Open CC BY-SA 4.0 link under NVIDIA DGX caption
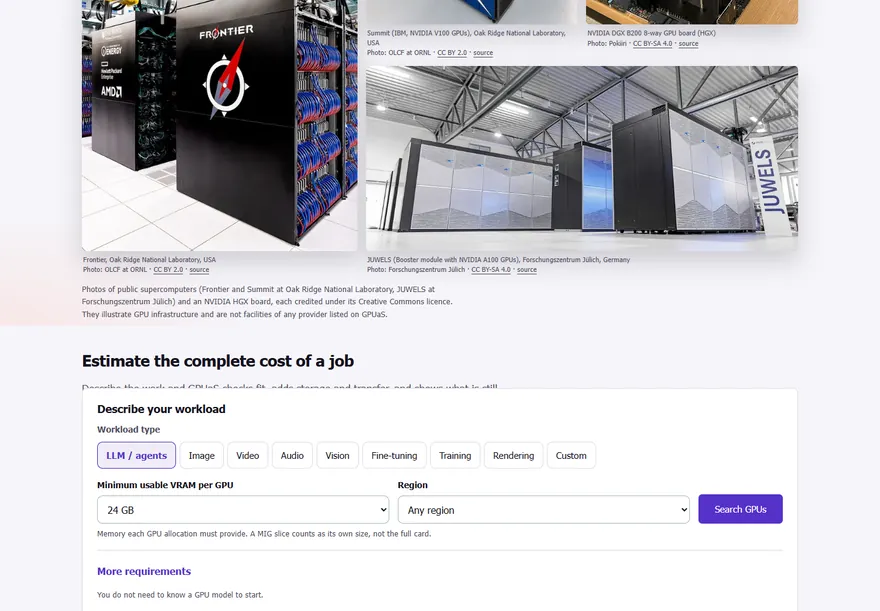The image size is (880, 611). 652,43
